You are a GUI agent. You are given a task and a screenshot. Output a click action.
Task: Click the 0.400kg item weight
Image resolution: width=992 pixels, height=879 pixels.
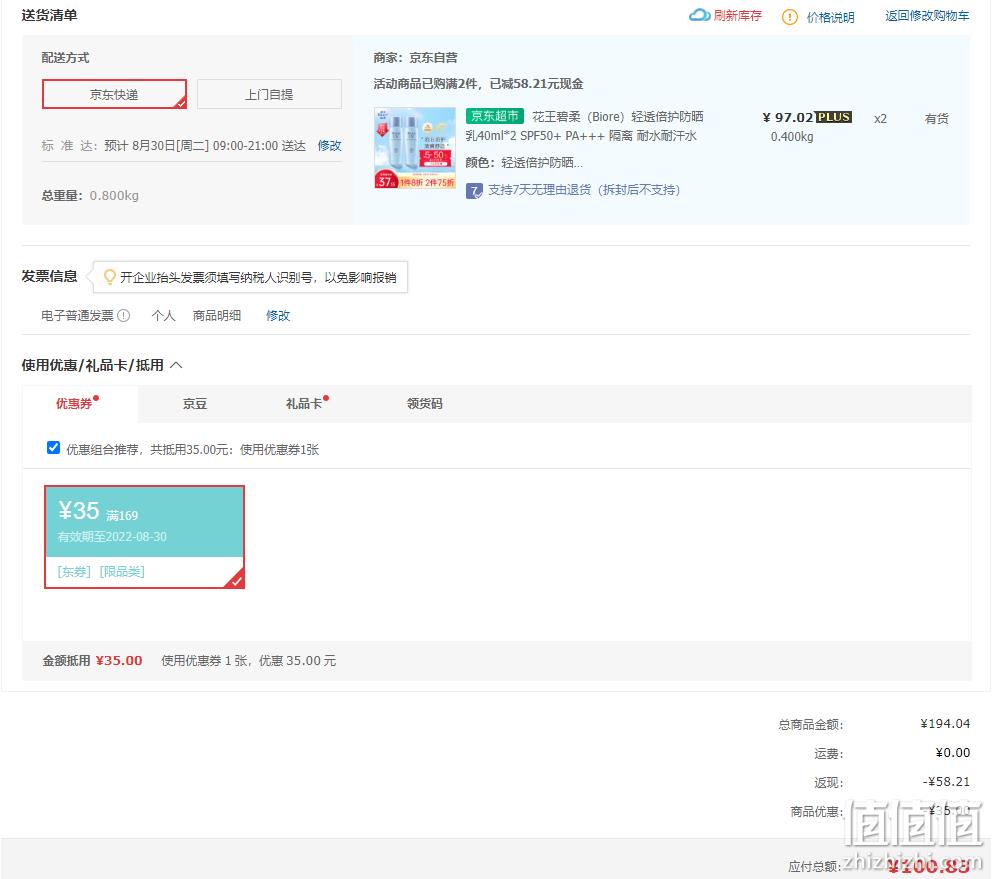tap(791, 136)
